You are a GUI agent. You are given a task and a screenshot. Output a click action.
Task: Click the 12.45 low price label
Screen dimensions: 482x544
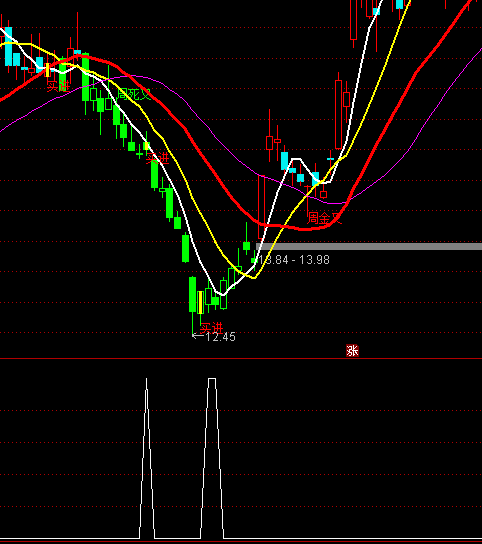tap(221, 337)
